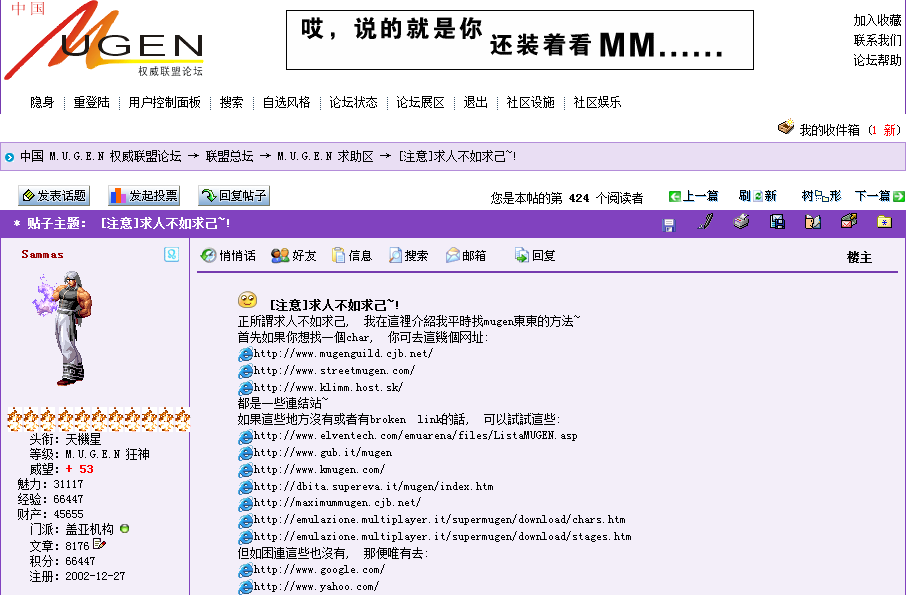Image resolution: width=906 pixels, height=595 pixels.
Task: Click the floppy disk save icon in purple bar
Action: (668, 224)
